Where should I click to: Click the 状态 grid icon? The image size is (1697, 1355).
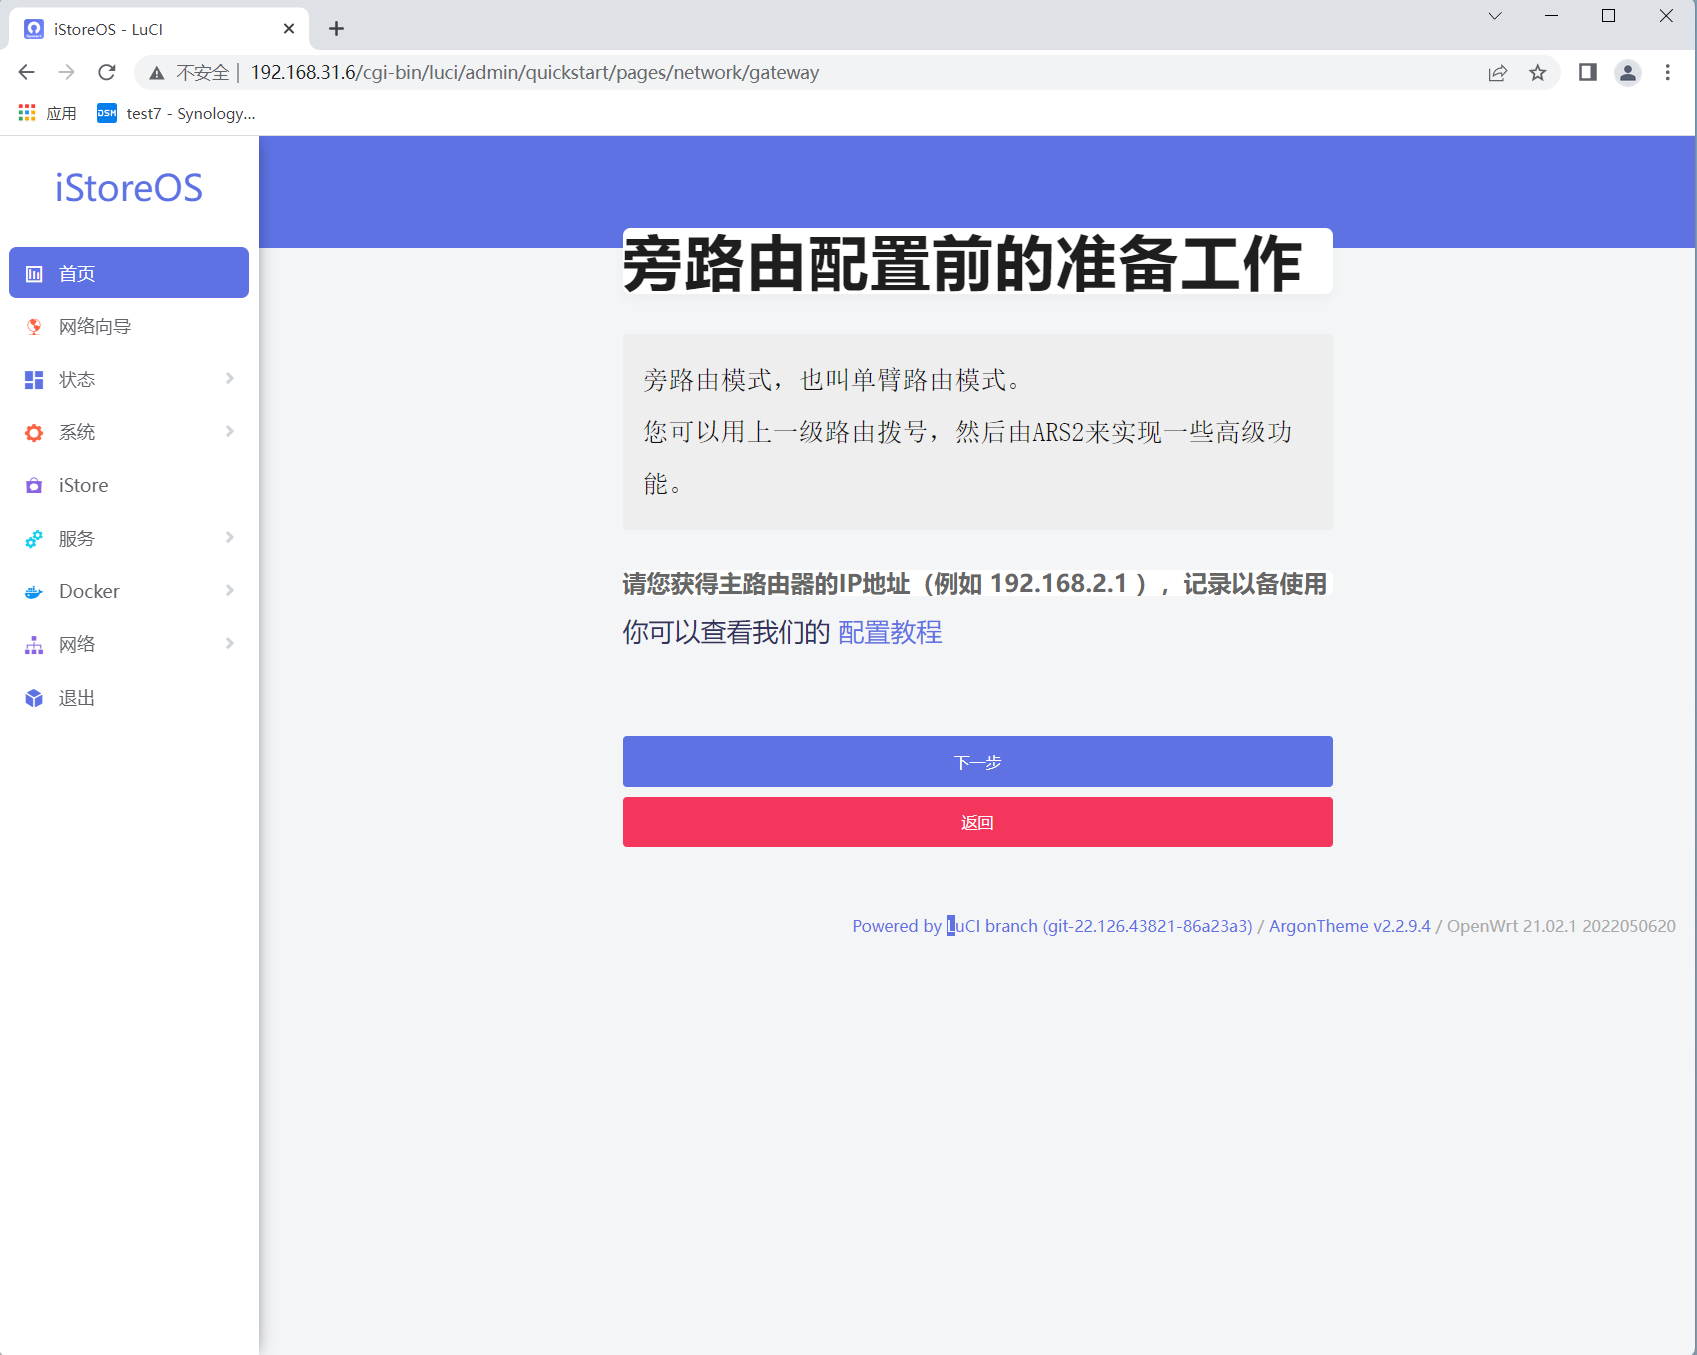tap(34, 380)
